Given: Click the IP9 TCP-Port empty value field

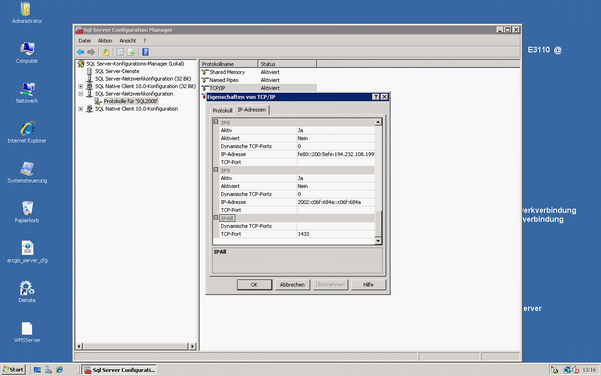Looking at the screenshot, I should point(335,210).
